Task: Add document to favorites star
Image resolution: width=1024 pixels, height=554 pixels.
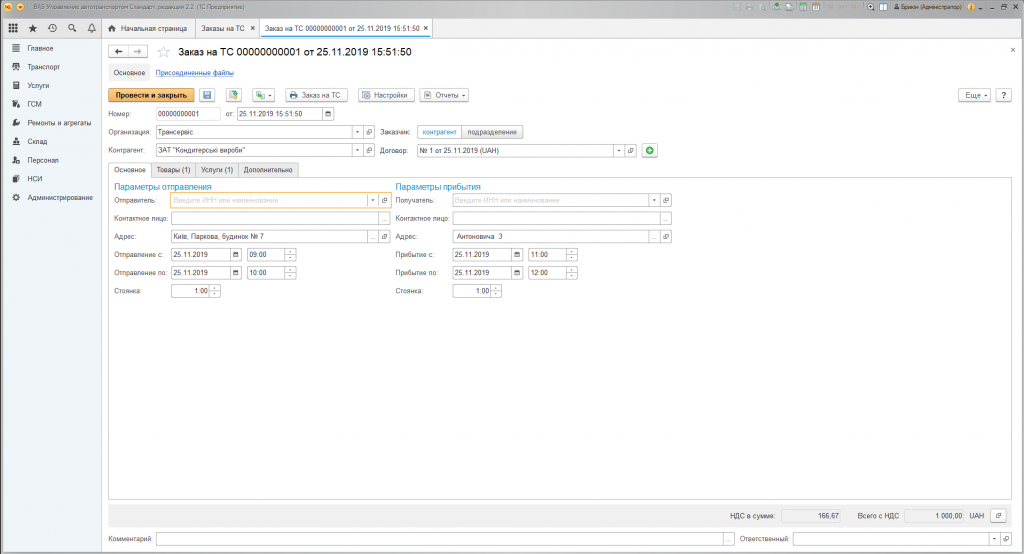Action: (x=164, y=52)
